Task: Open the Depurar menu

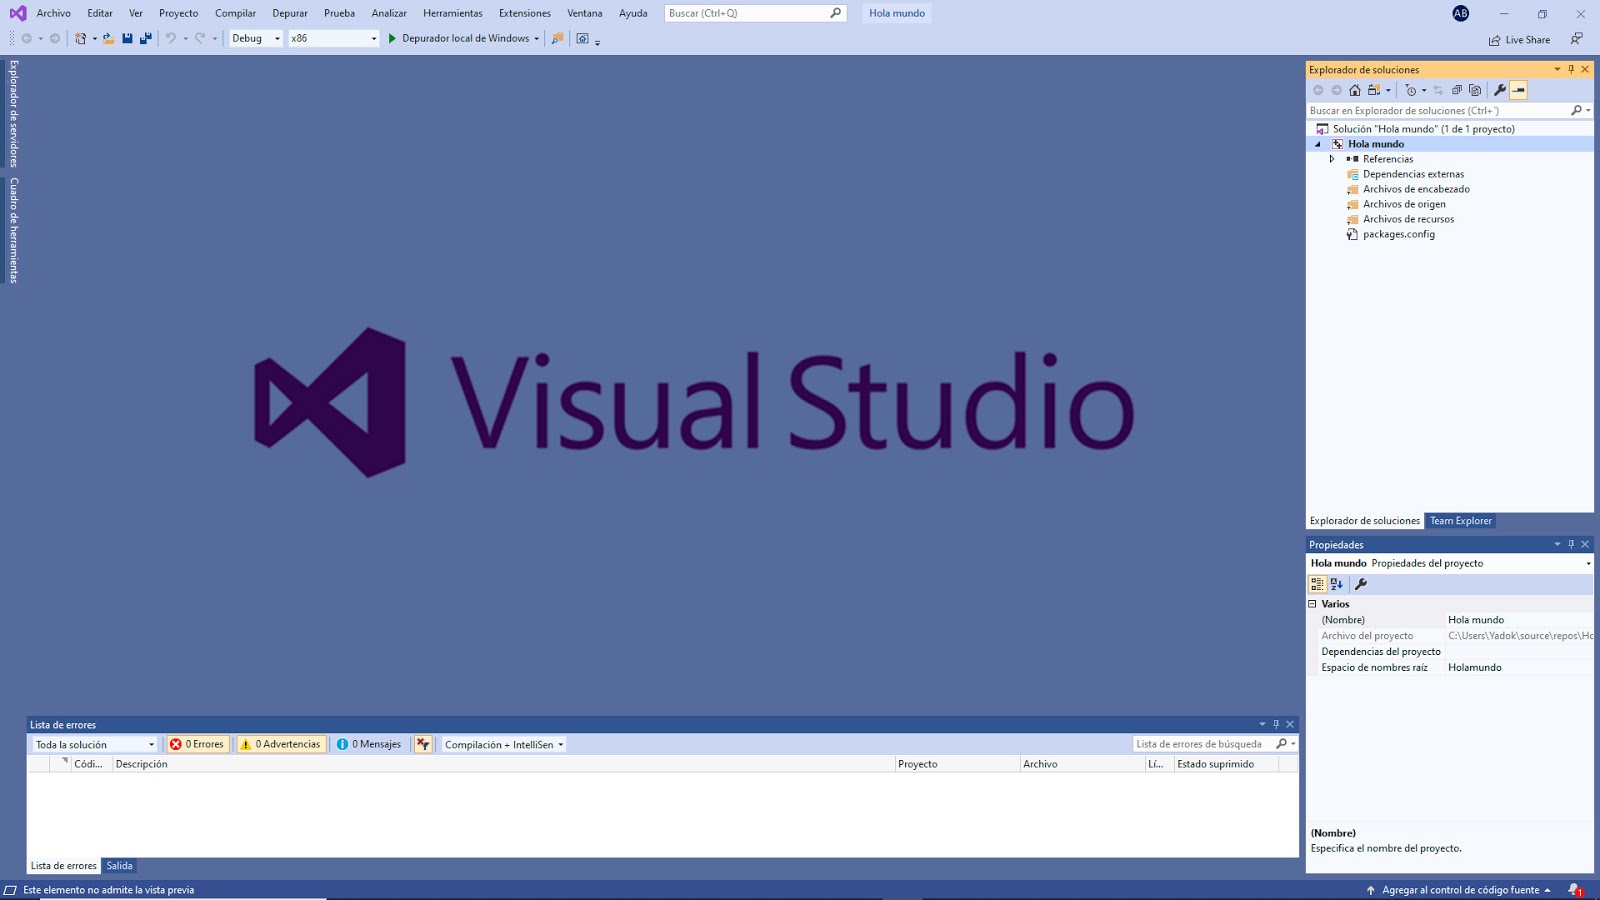Action: coord(290,13)
